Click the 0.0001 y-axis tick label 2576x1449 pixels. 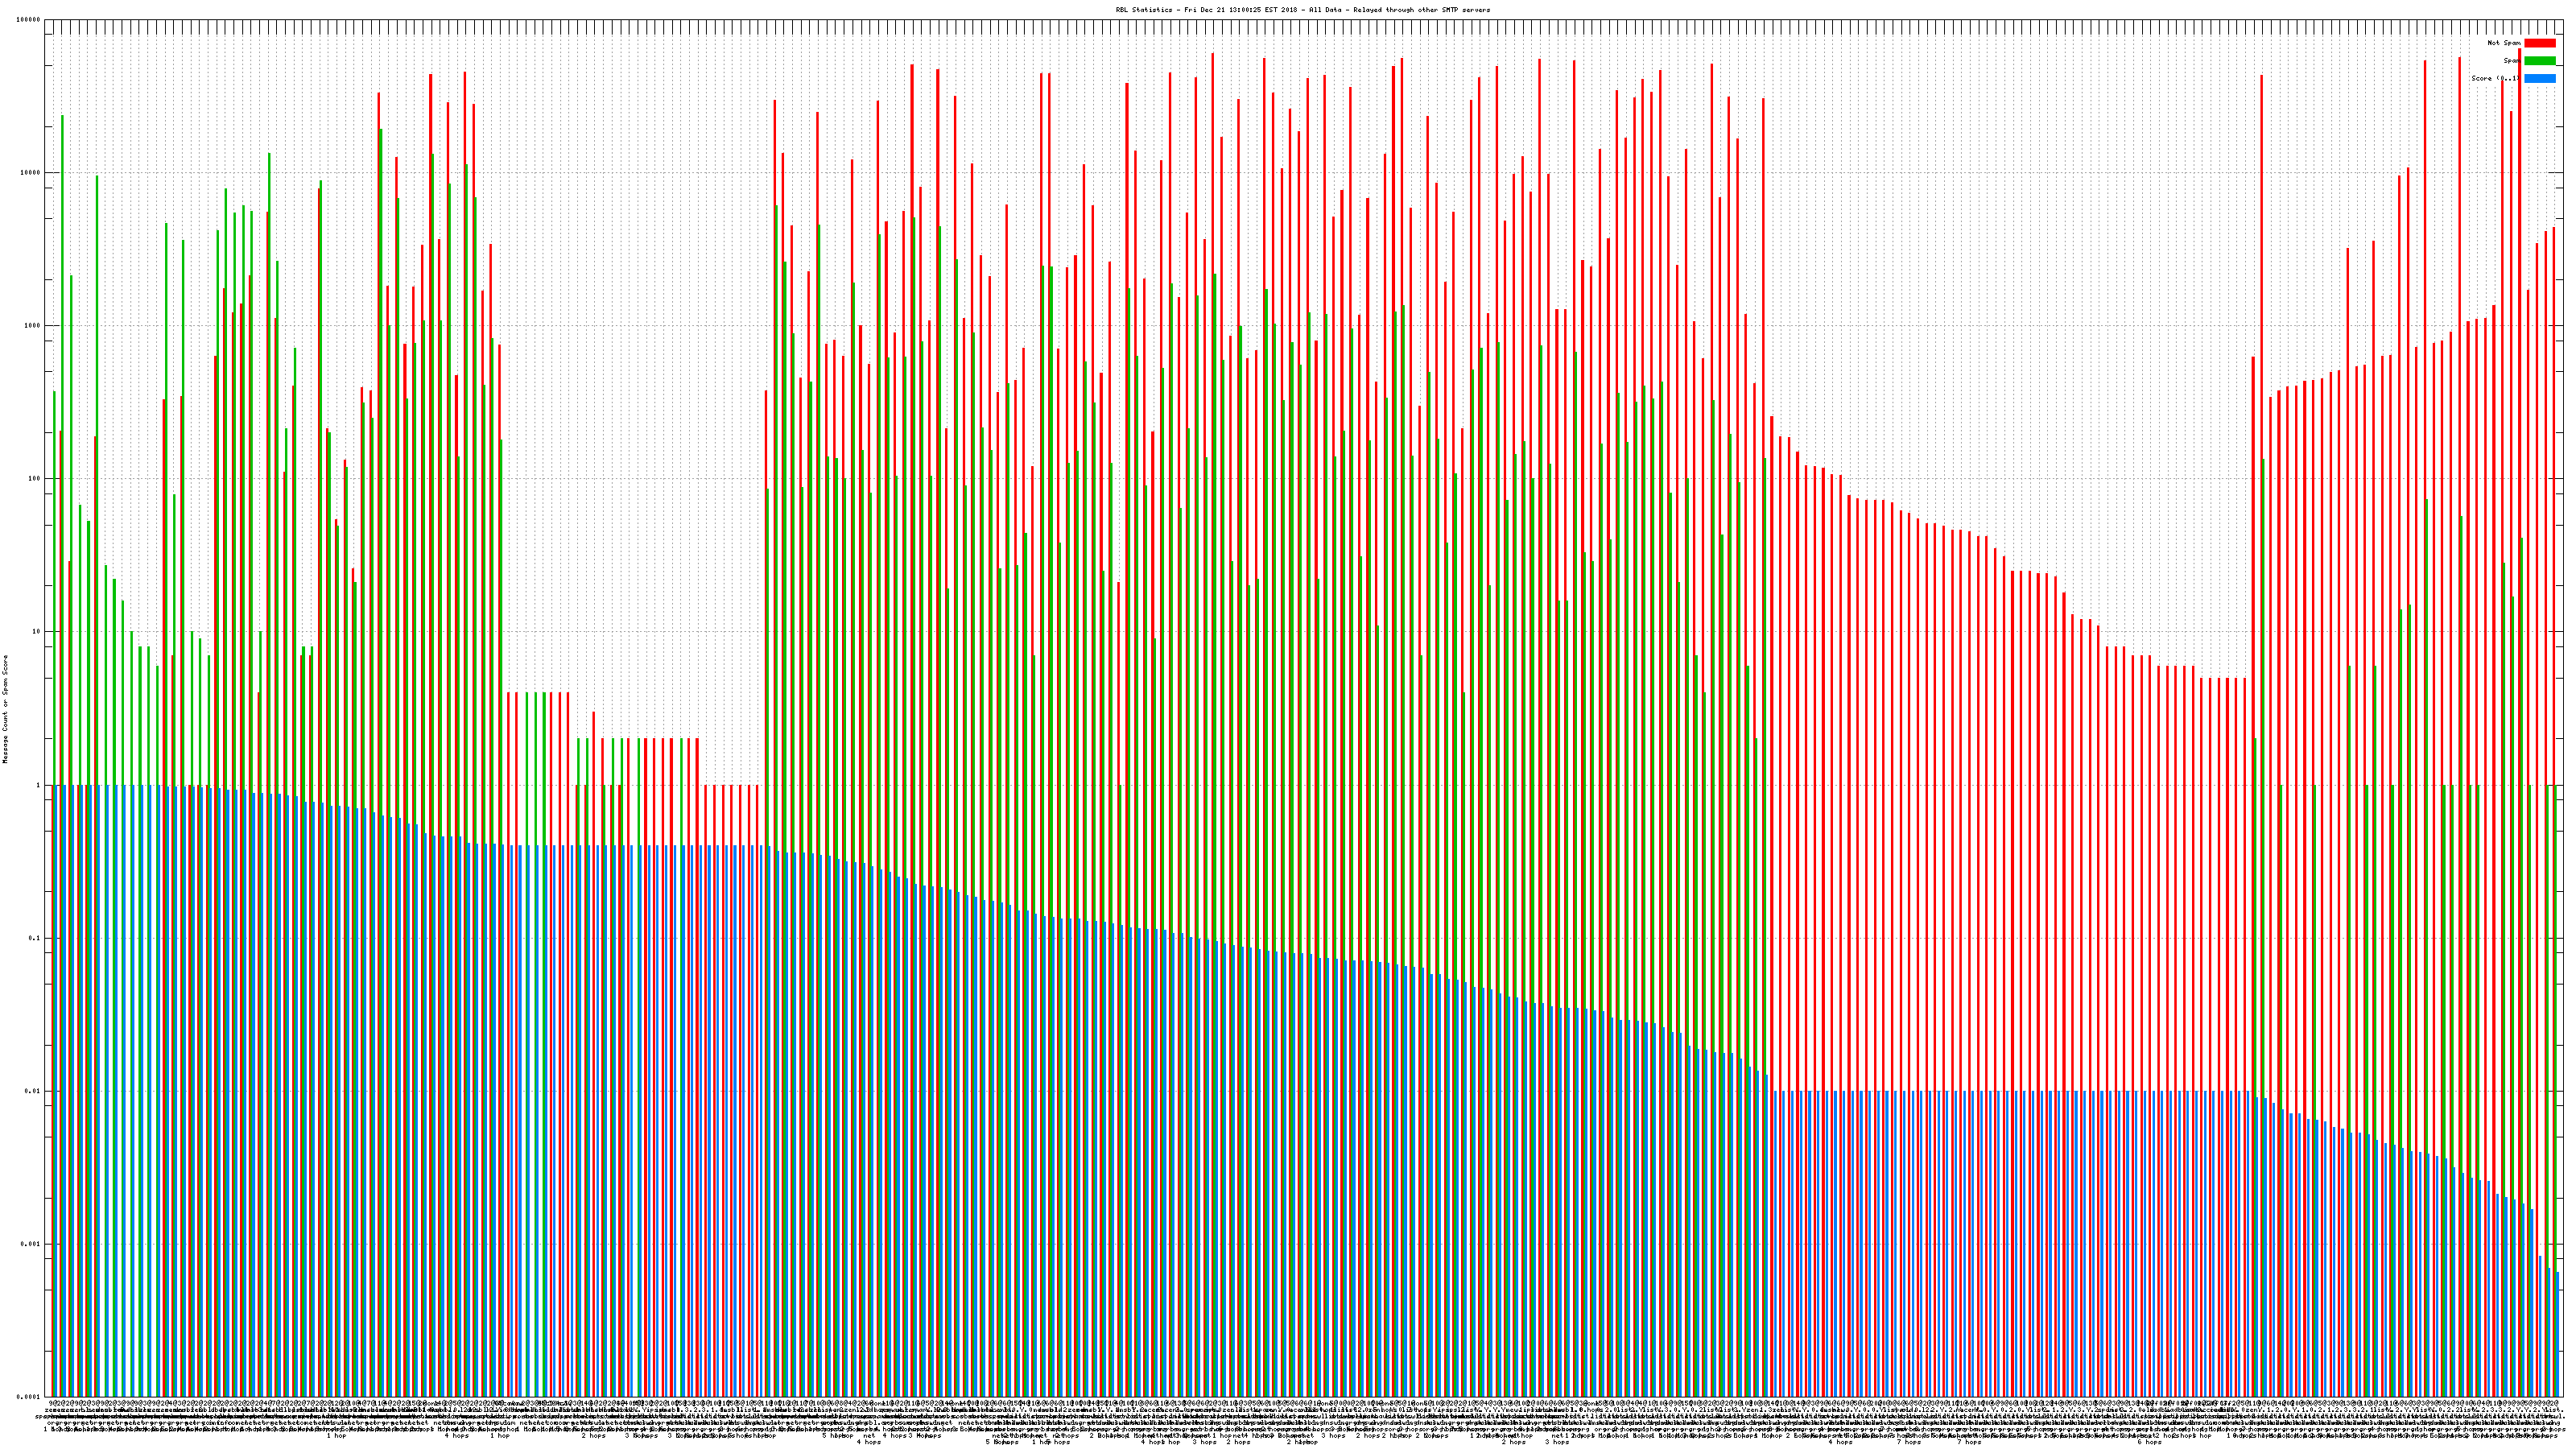pos(30,1397)
